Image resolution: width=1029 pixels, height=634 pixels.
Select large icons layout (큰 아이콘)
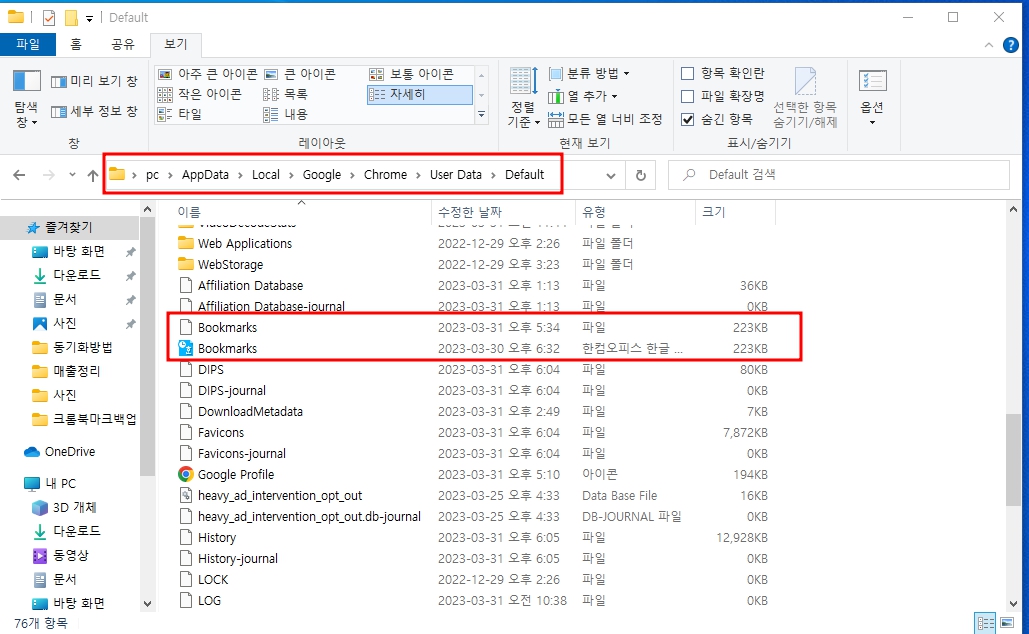(x=301, y=74)
